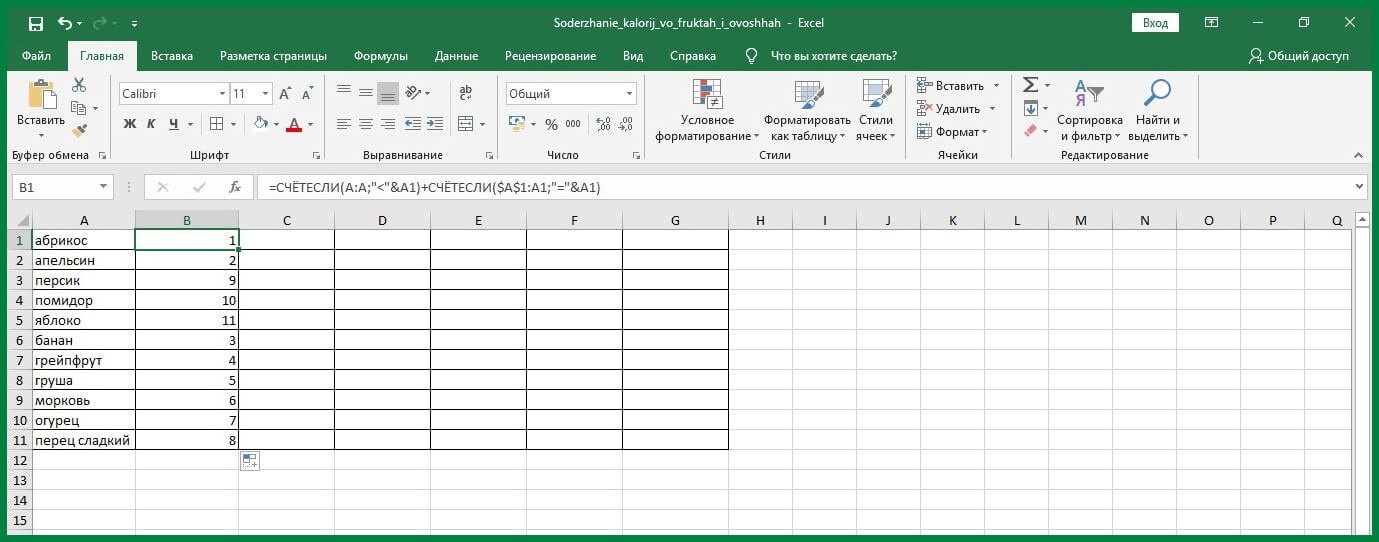Align text to the right
This screenshot has height=542, width=1379.
[x=388, y=124]
